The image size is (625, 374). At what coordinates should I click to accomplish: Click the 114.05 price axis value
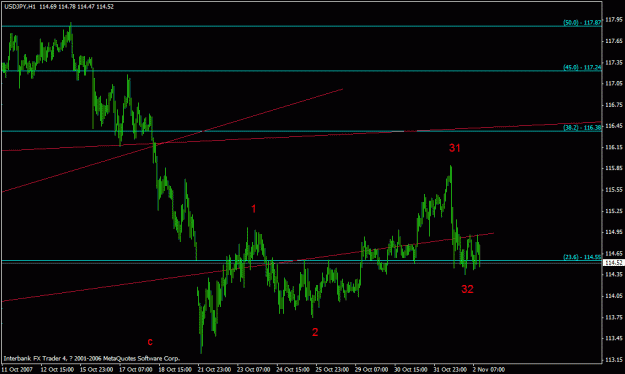614,296
